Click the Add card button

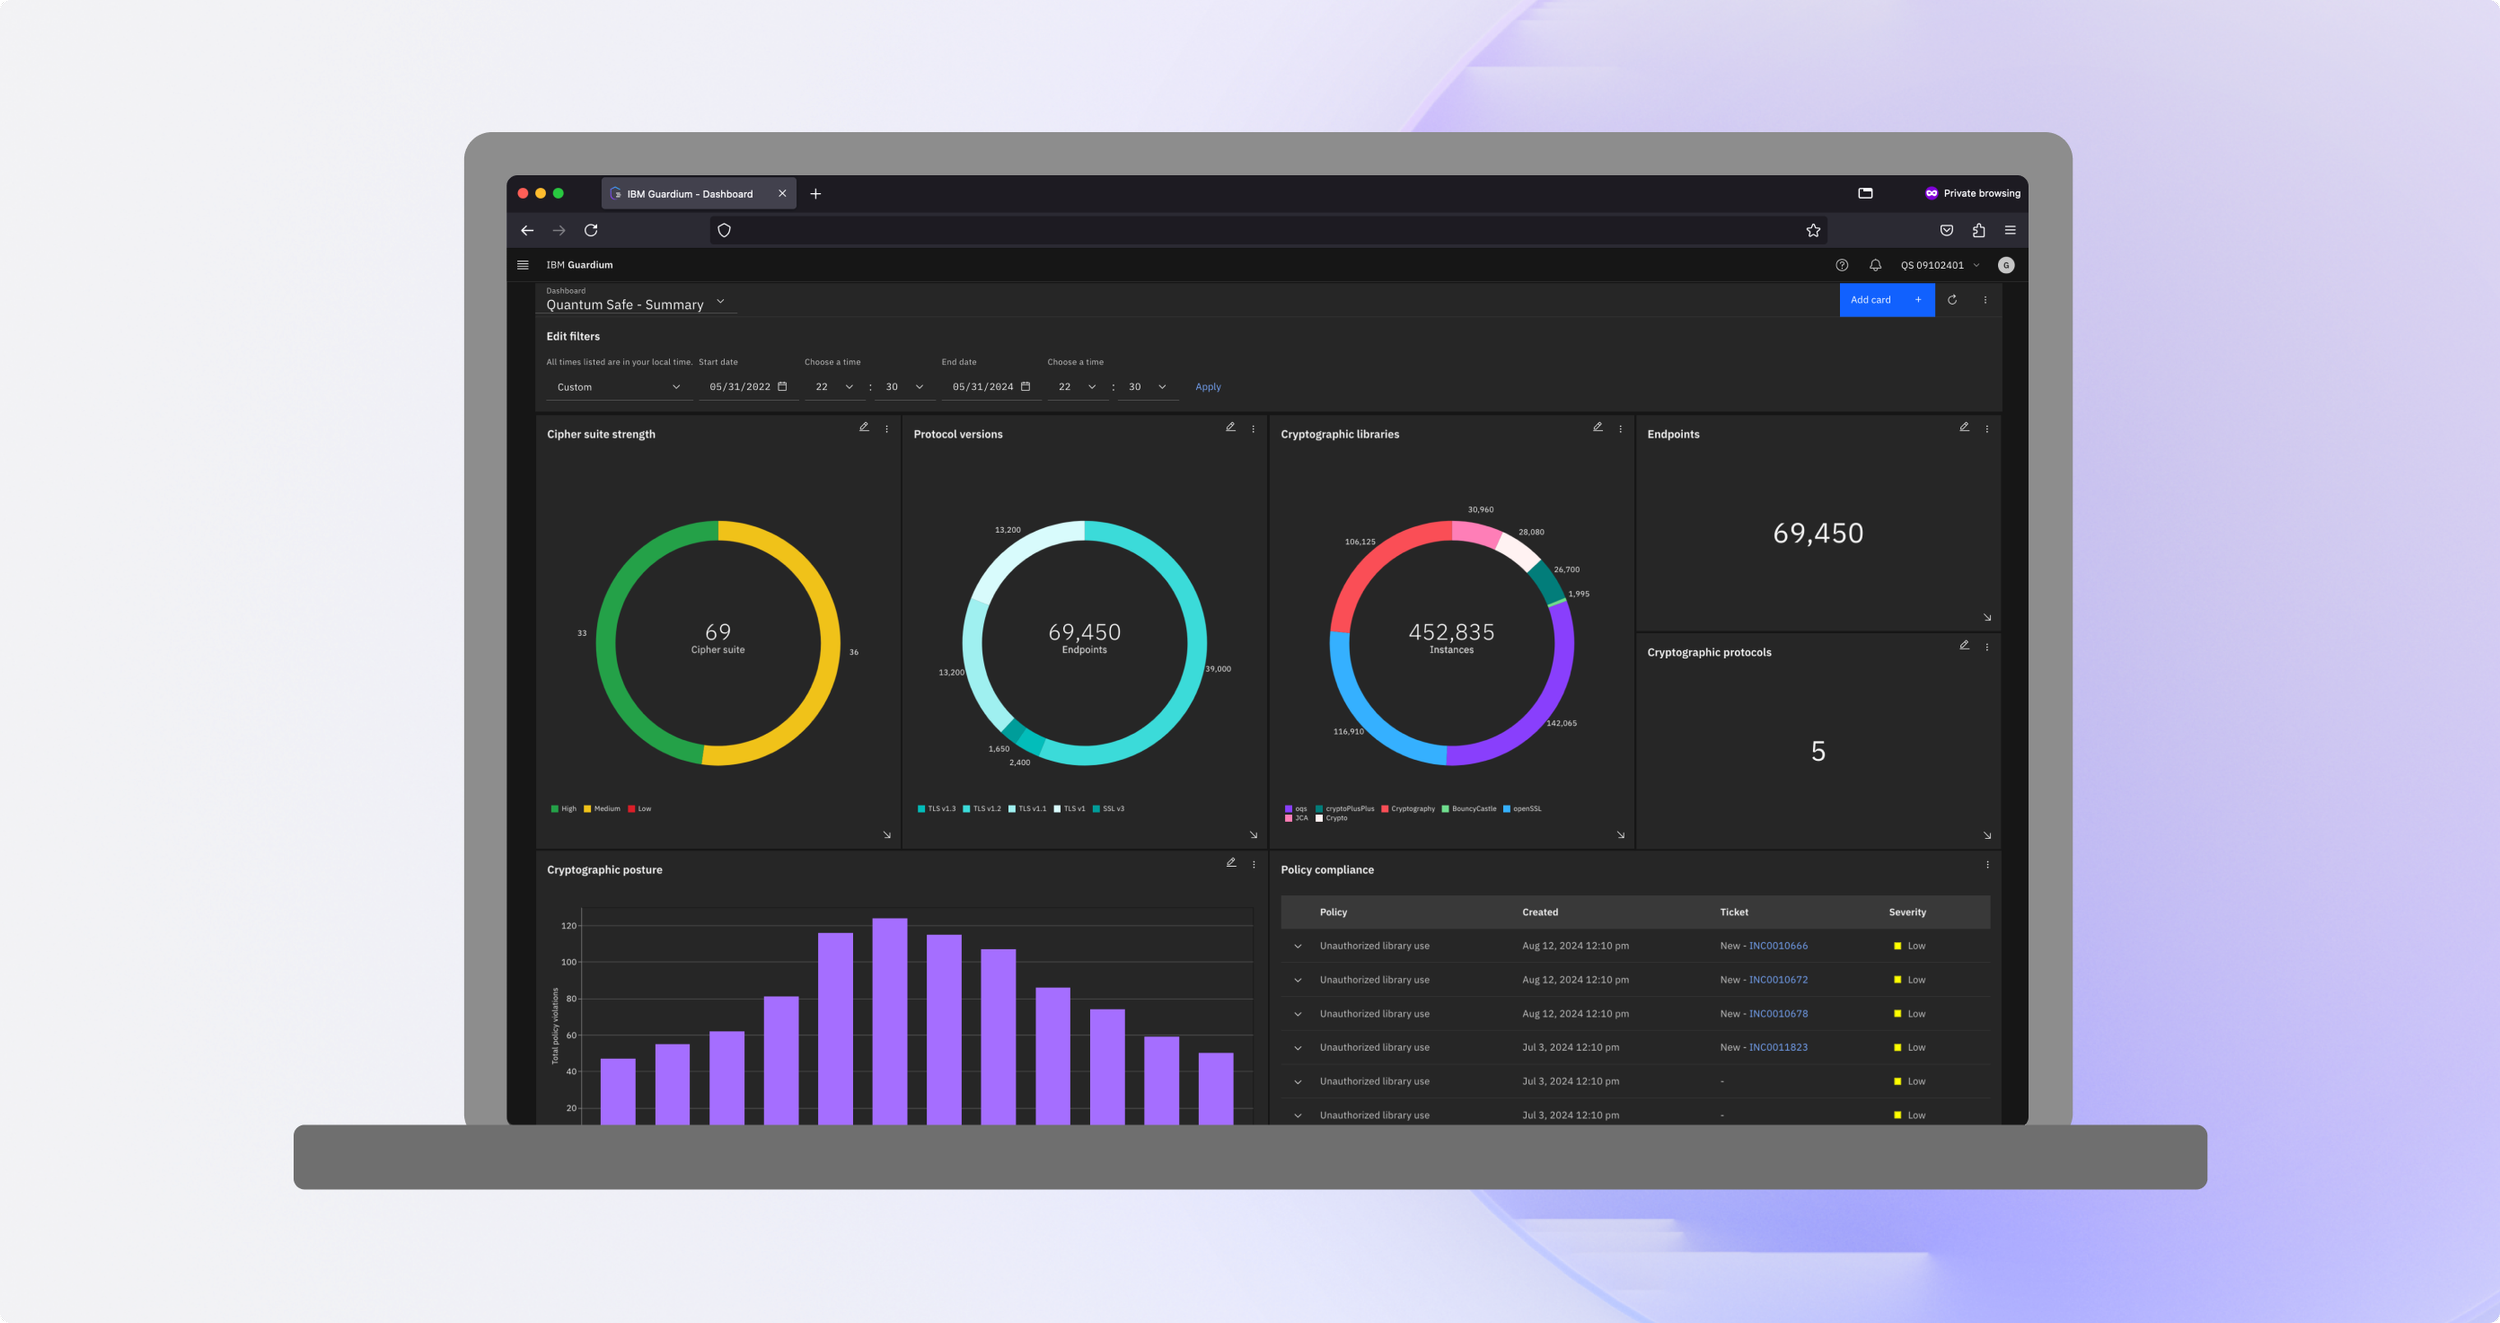pos(1885,300)
